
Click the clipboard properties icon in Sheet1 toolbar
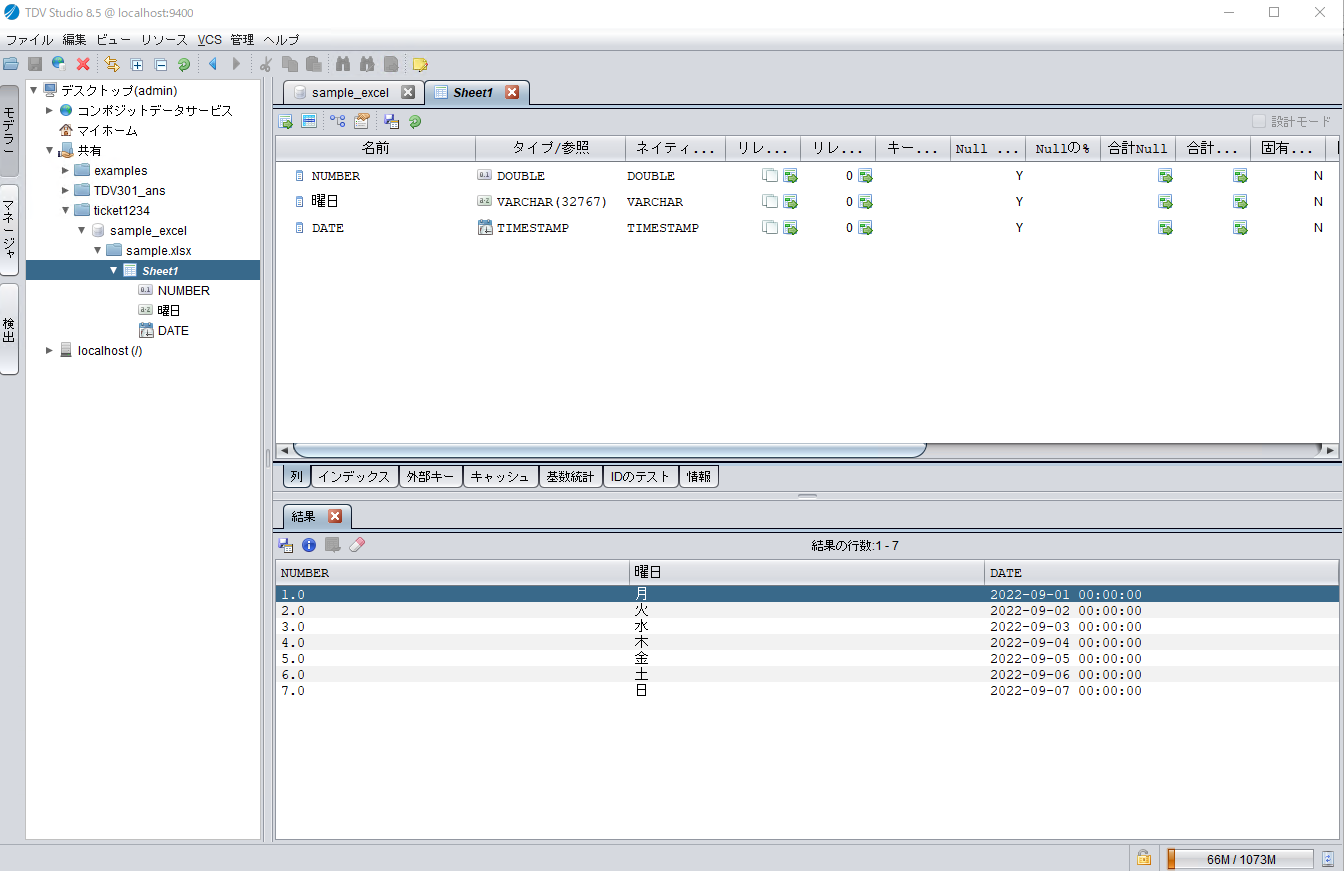361,121
